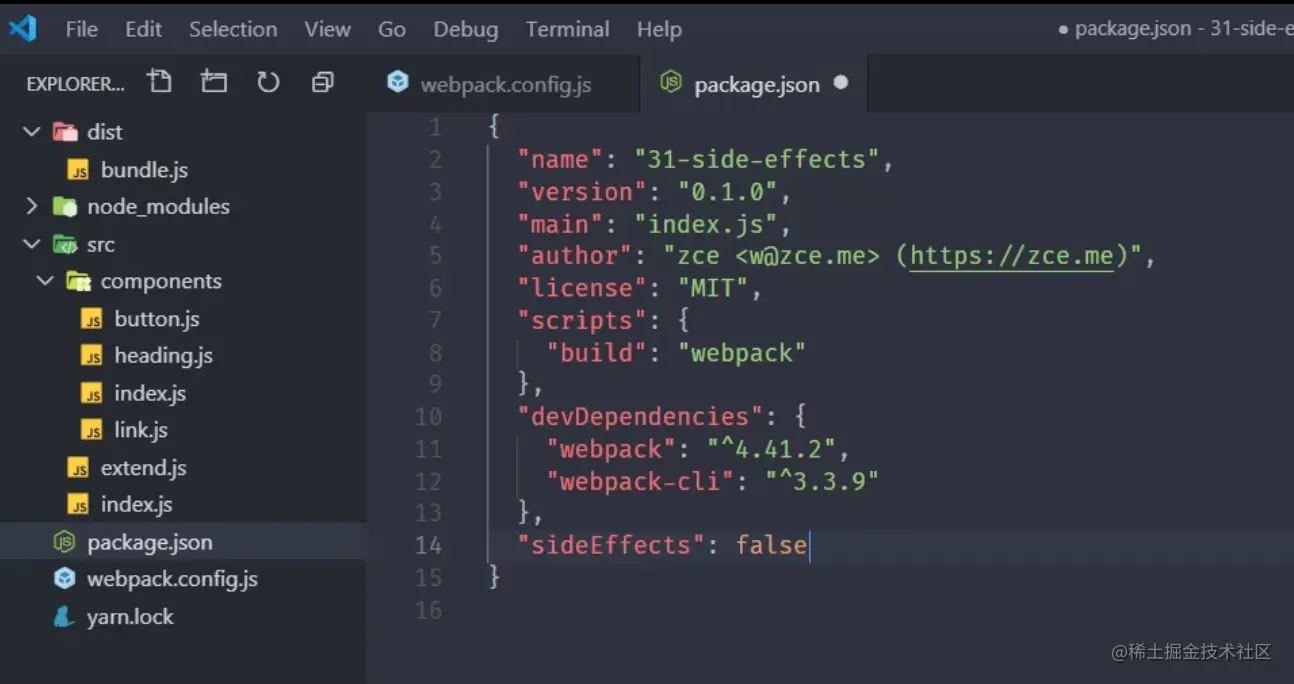Open the Edit menu

click(143, 29)
